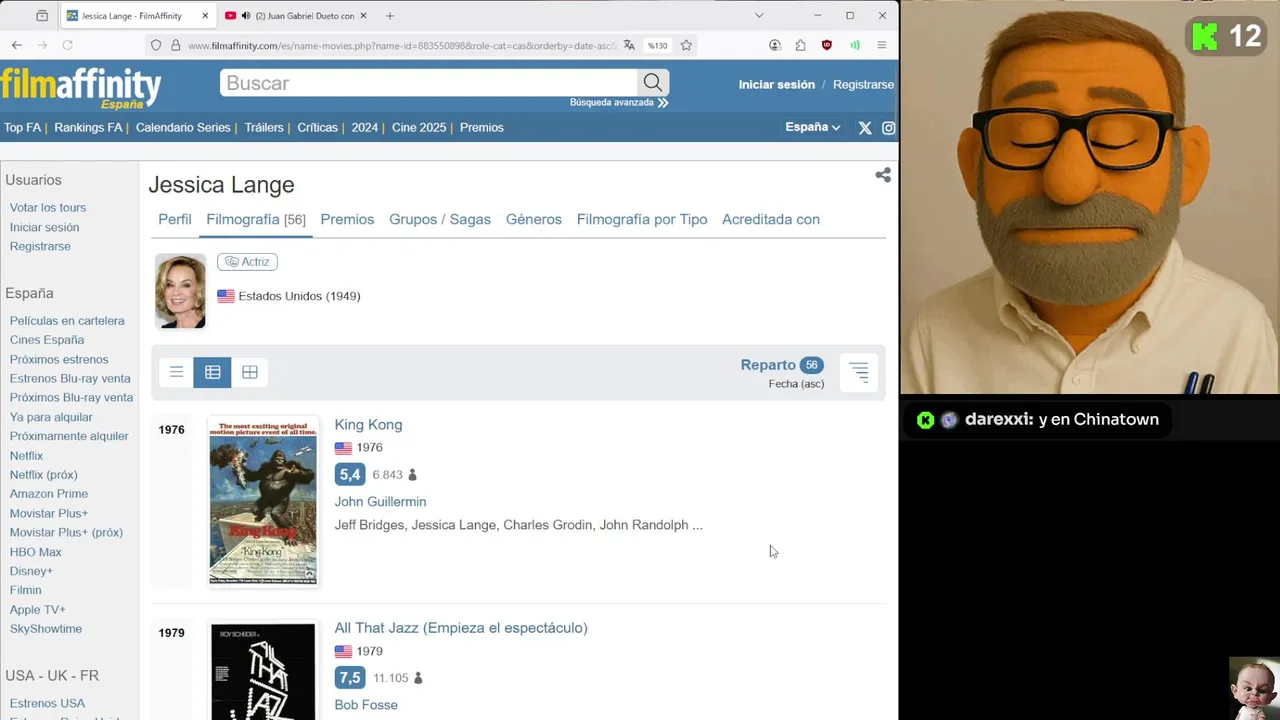Reload the current page
The image size is (1280, 720).
[x=67, y=45]
